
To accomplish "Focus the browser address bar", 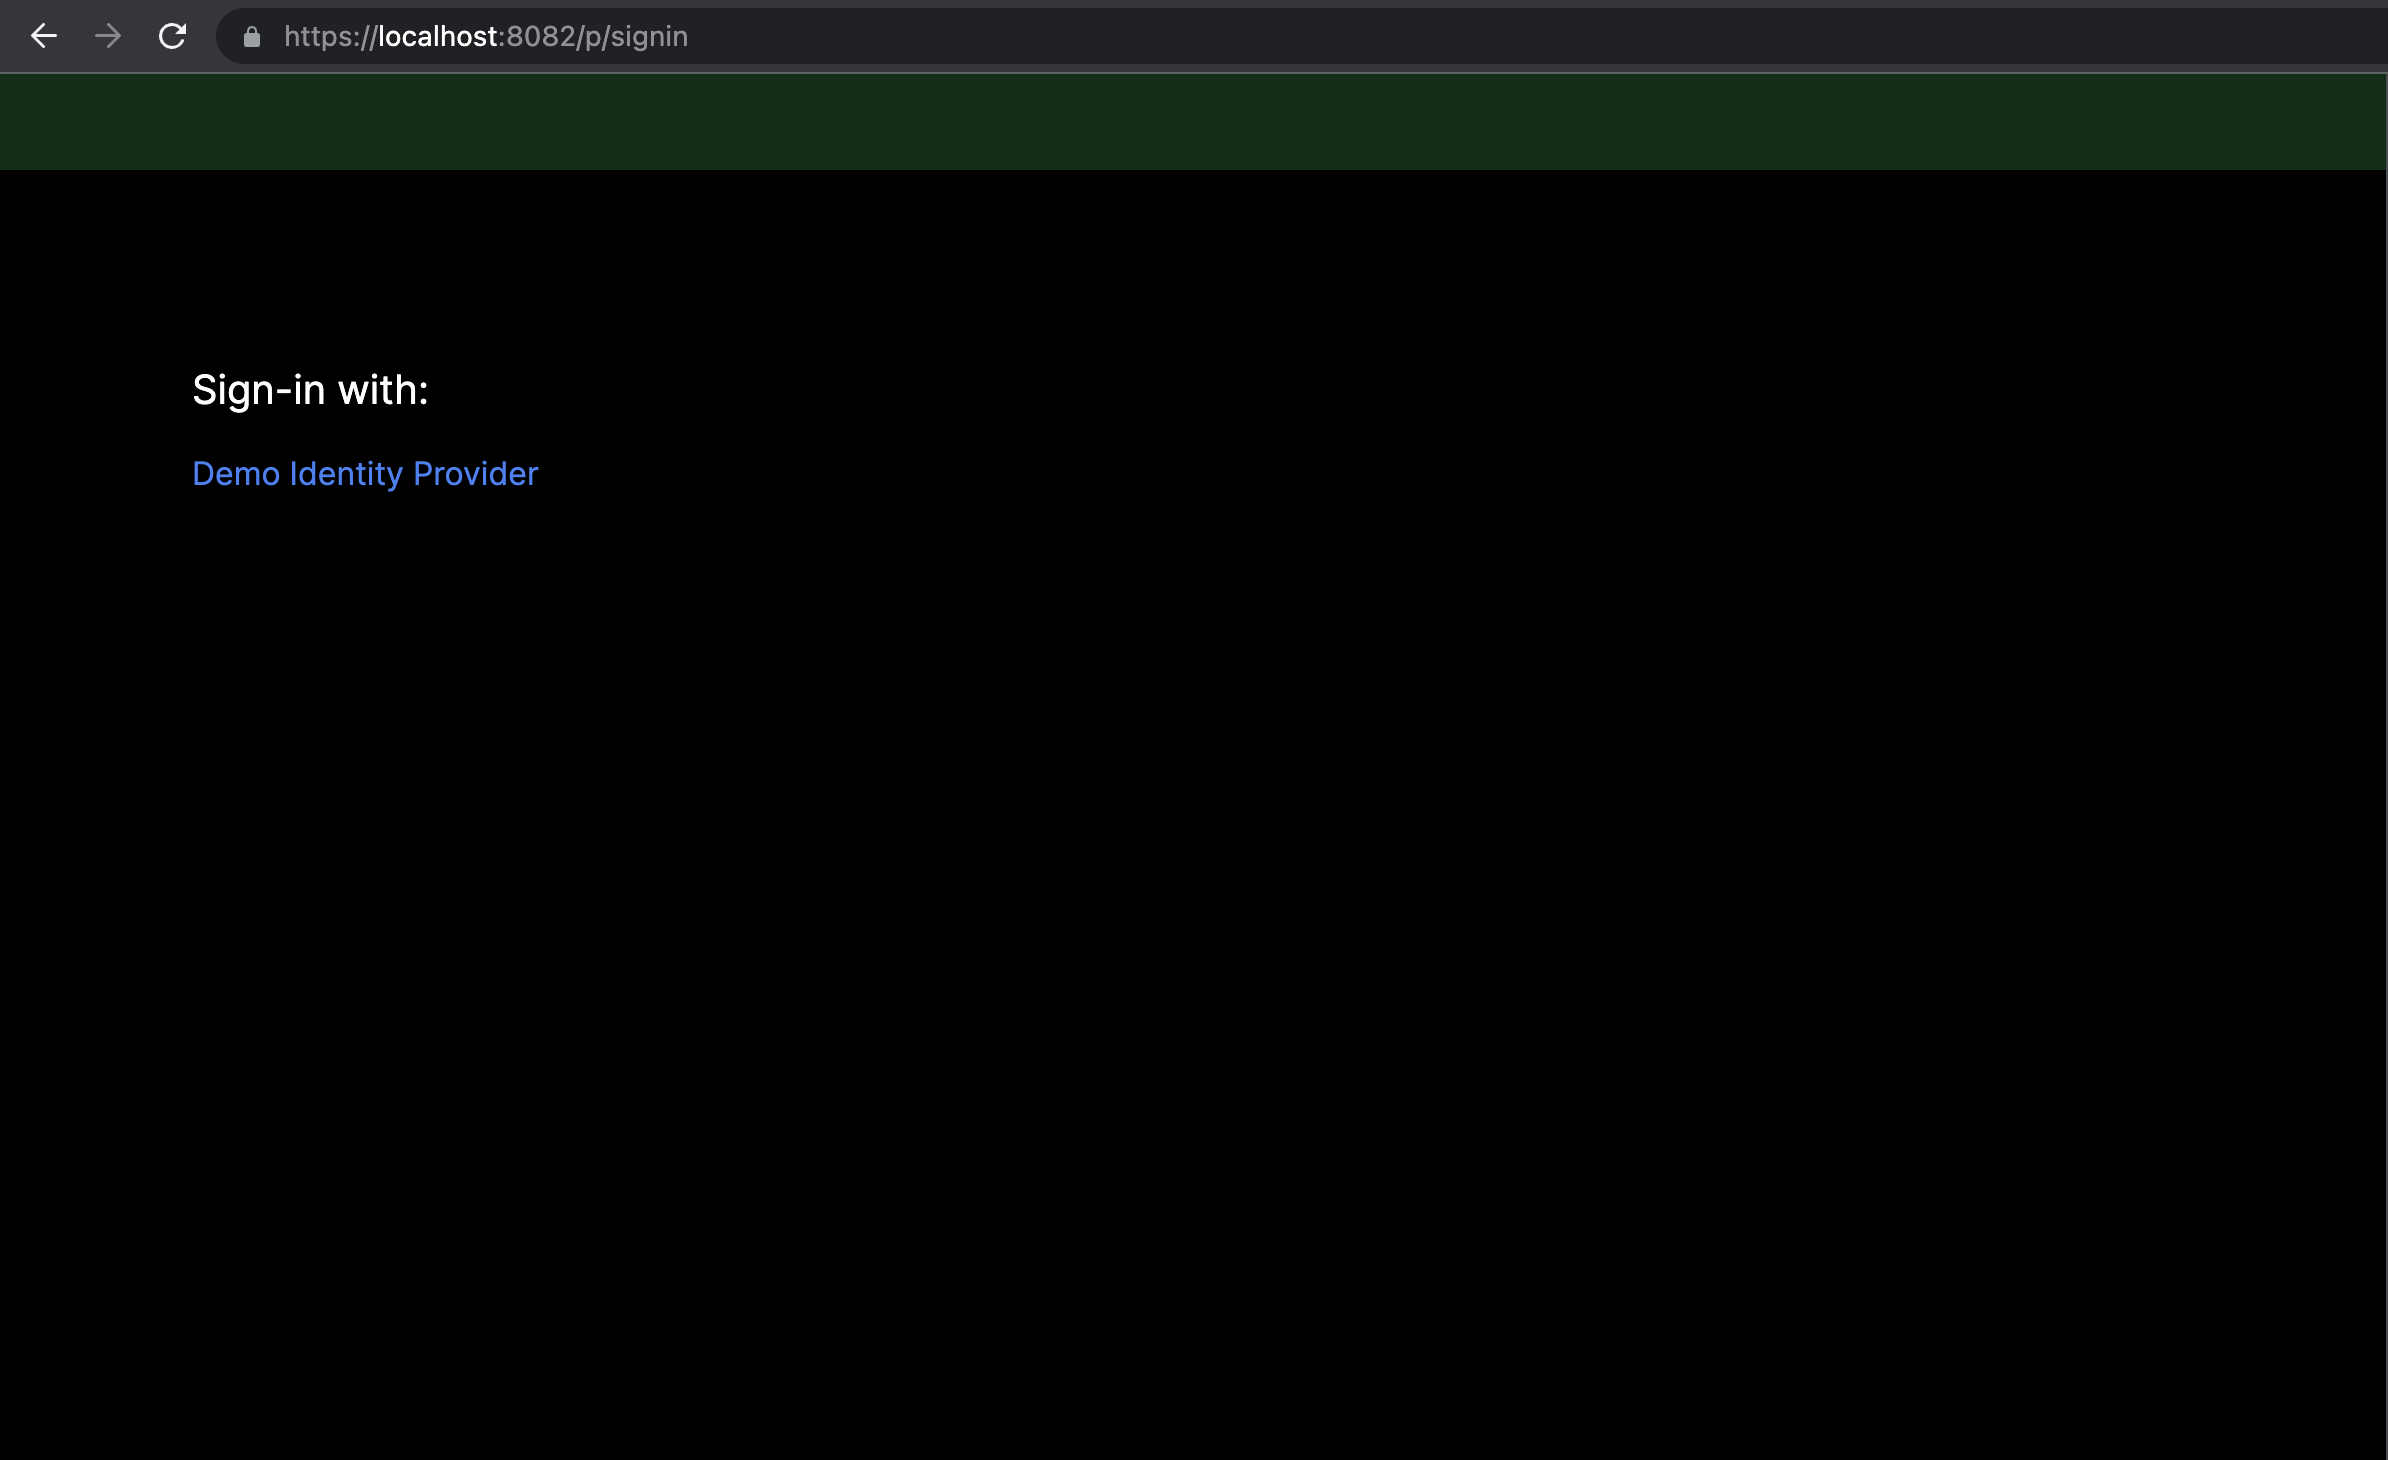I will (x=1000, y=37).
